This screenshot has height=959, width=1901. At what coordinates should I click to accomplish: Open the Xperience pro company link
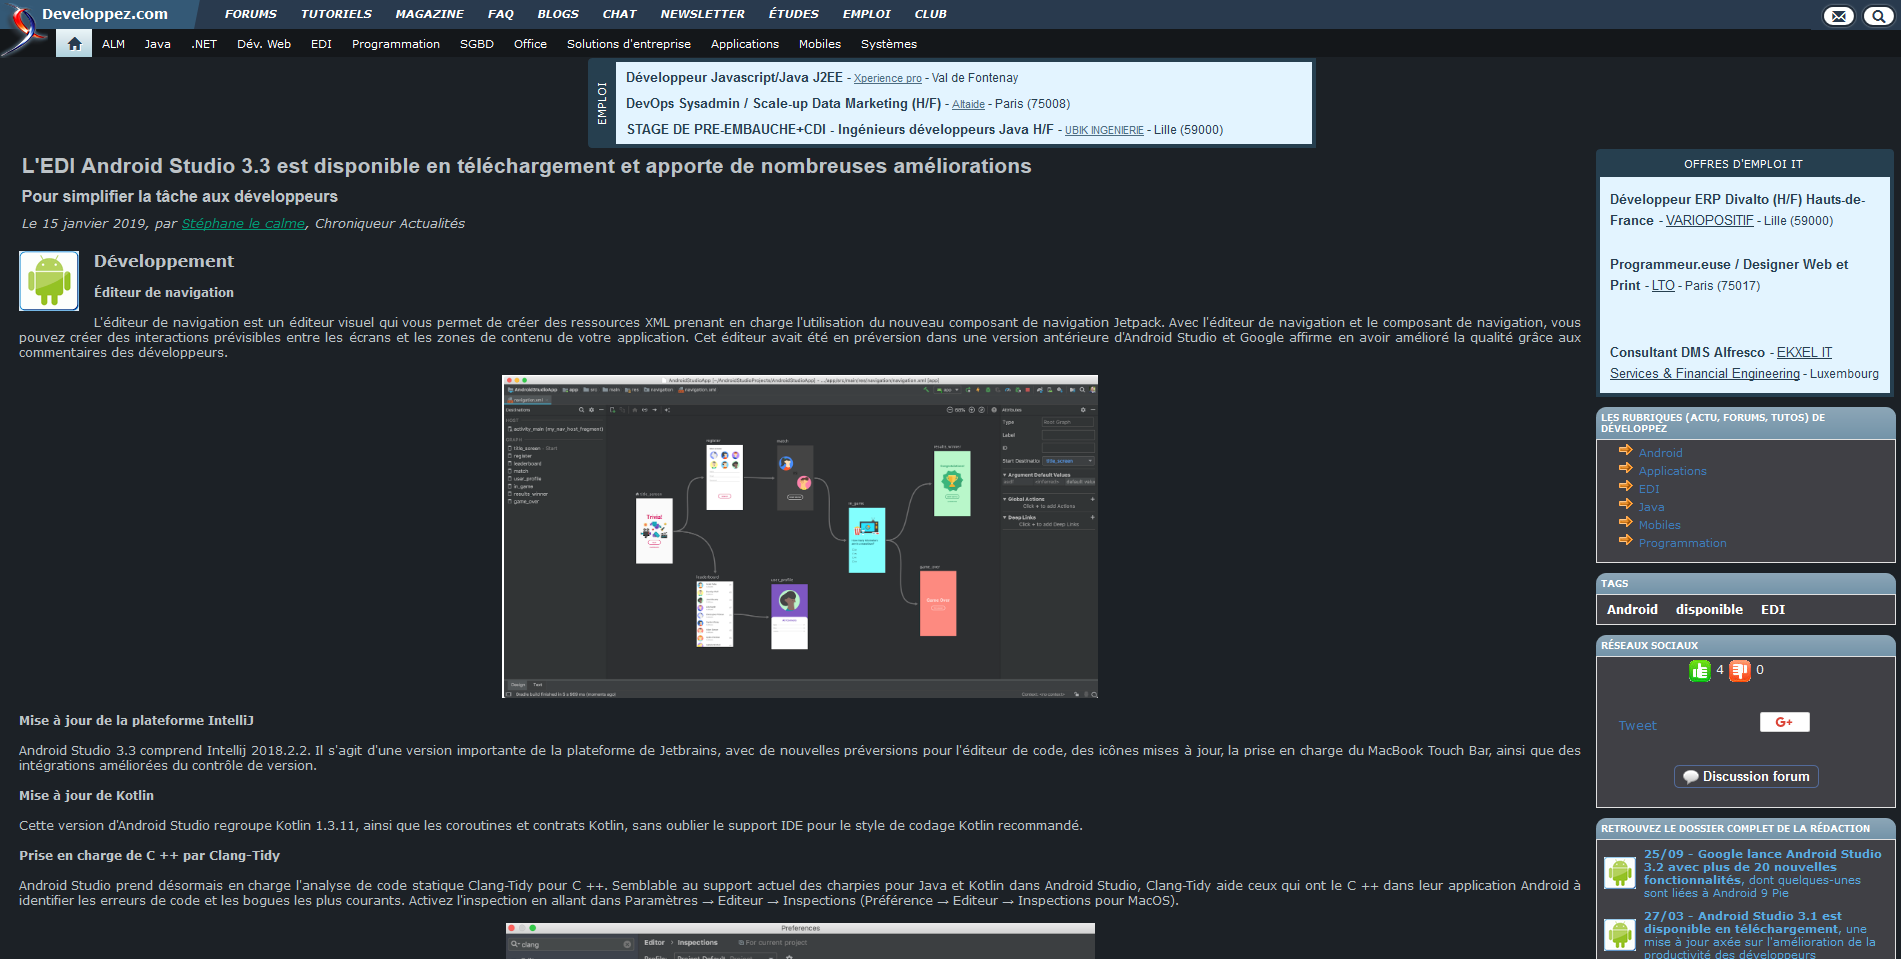click(x=888, y=78)
